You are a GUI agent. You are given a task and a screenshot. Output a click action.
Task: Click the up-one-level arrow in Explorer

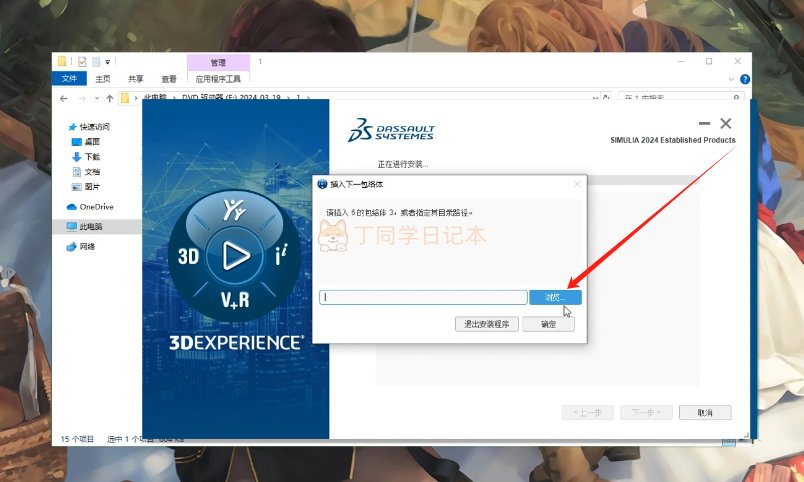109,98
